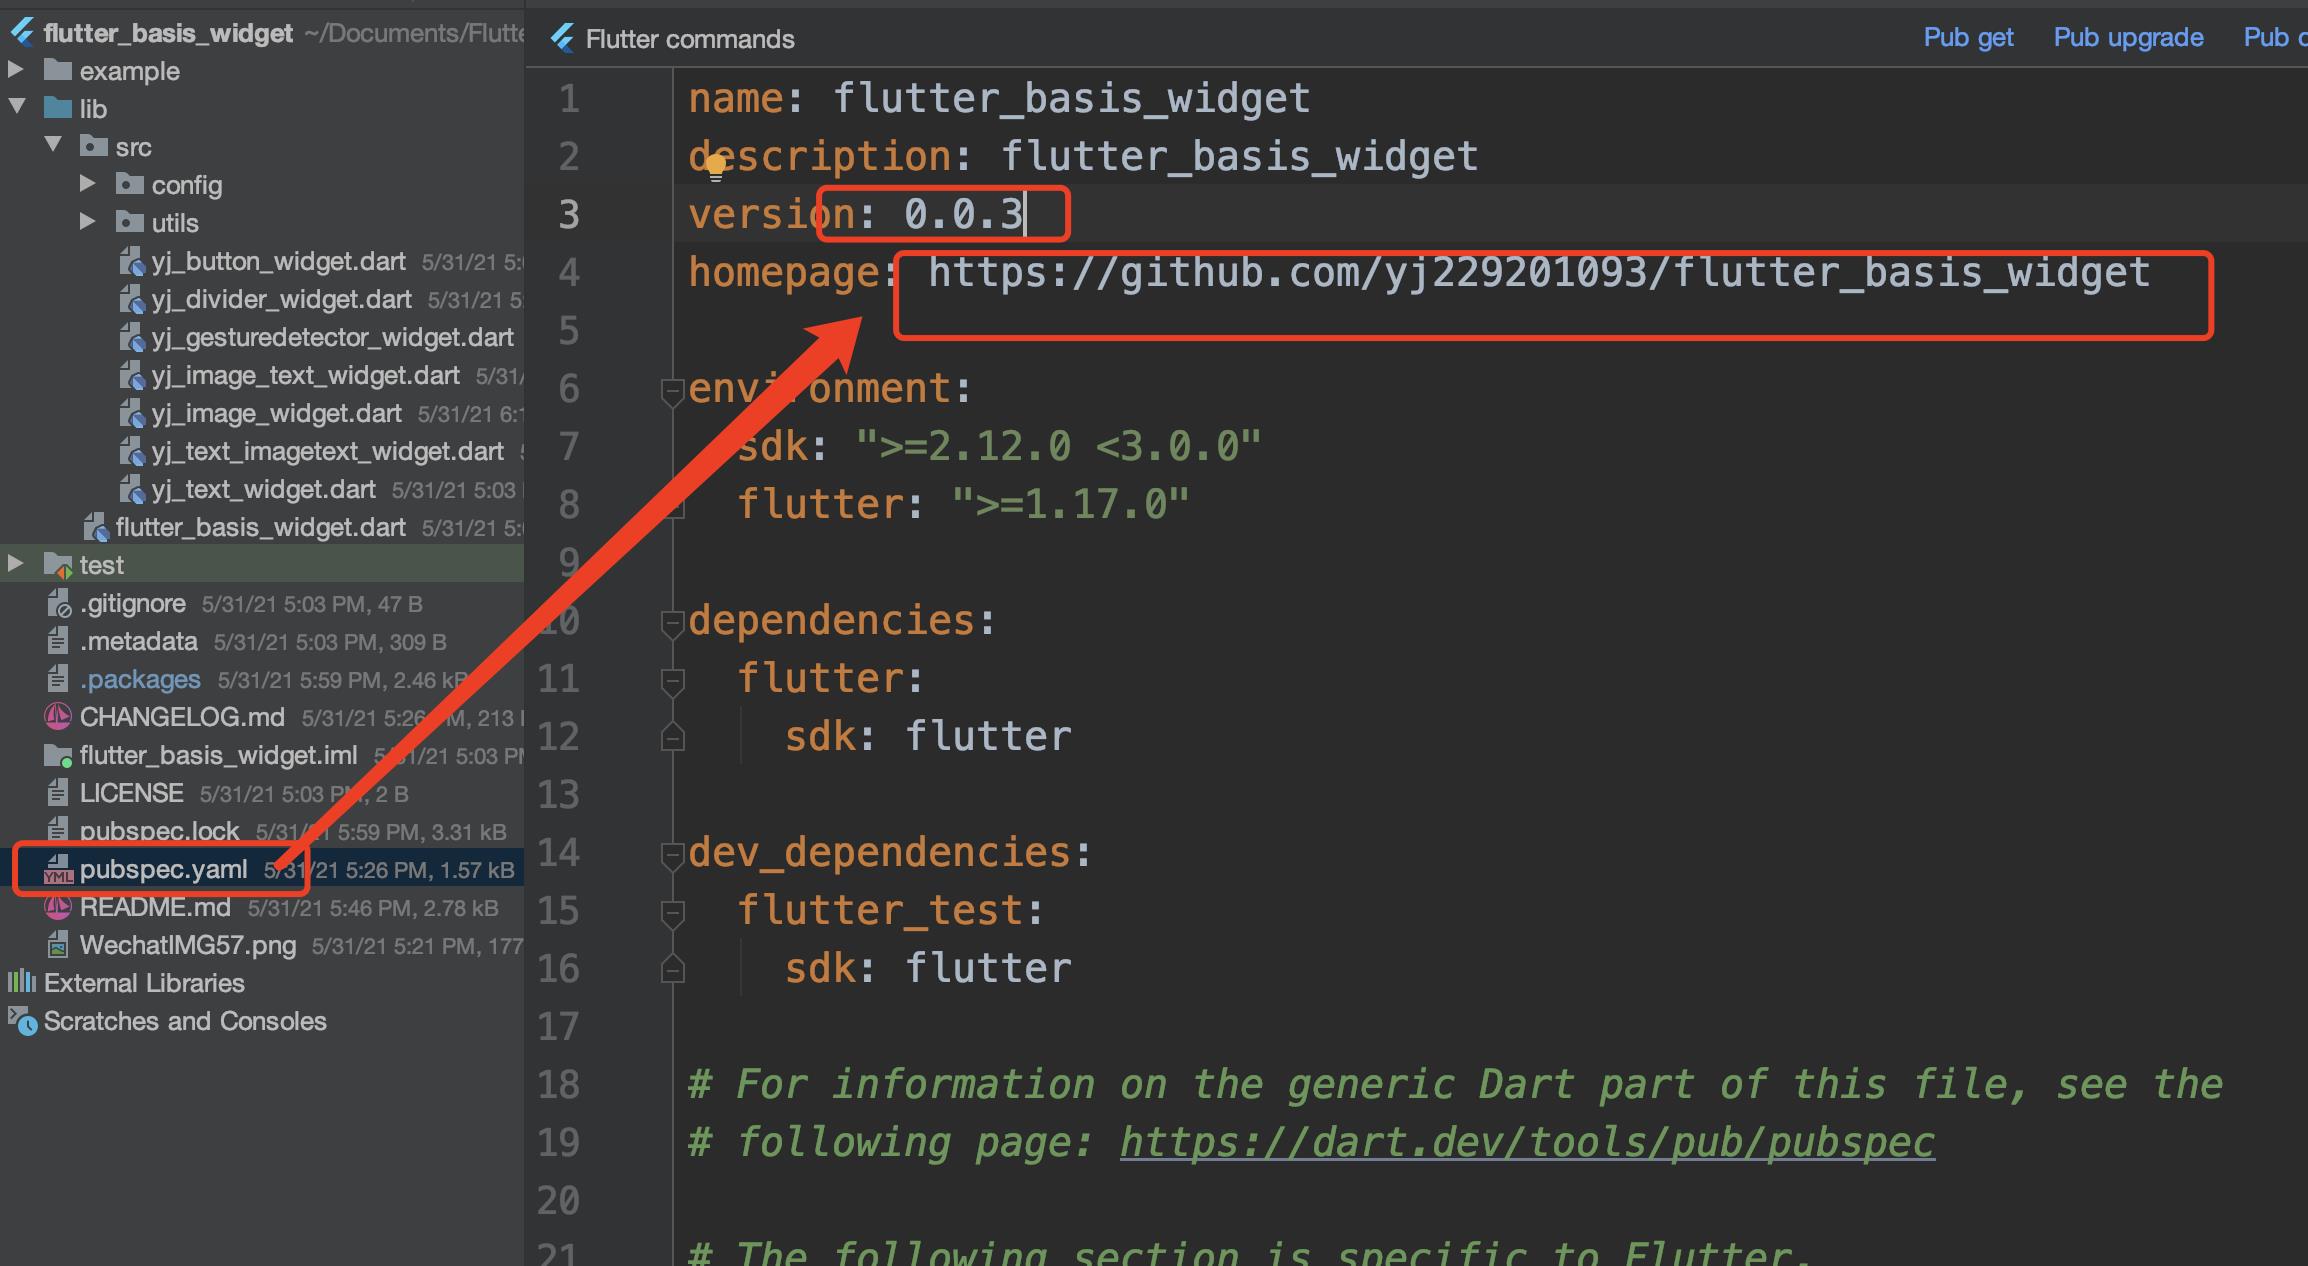Select the CHANGELOG.md file
Viewport: 2308px width, 1266px height.
182,717
